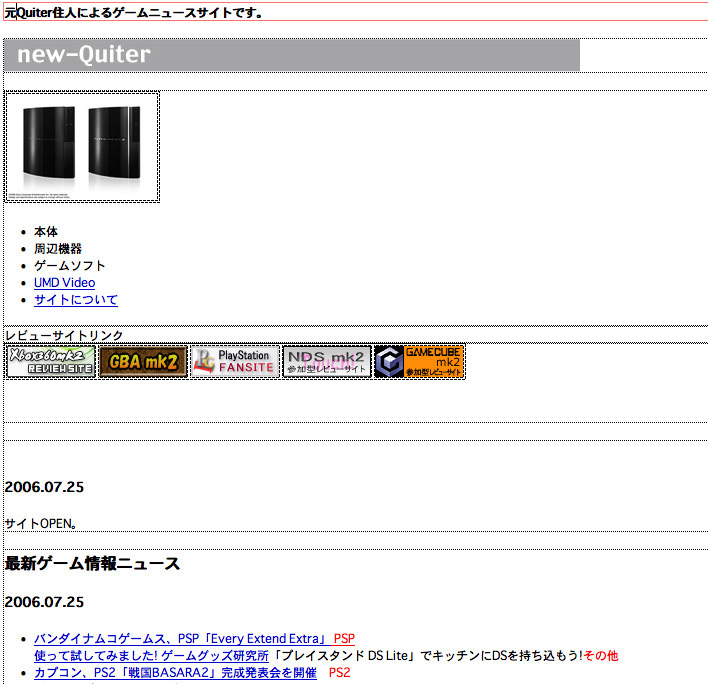708x684 pixels.
Task: Select the ゲームソフト list item
Action: pos(70,265)
